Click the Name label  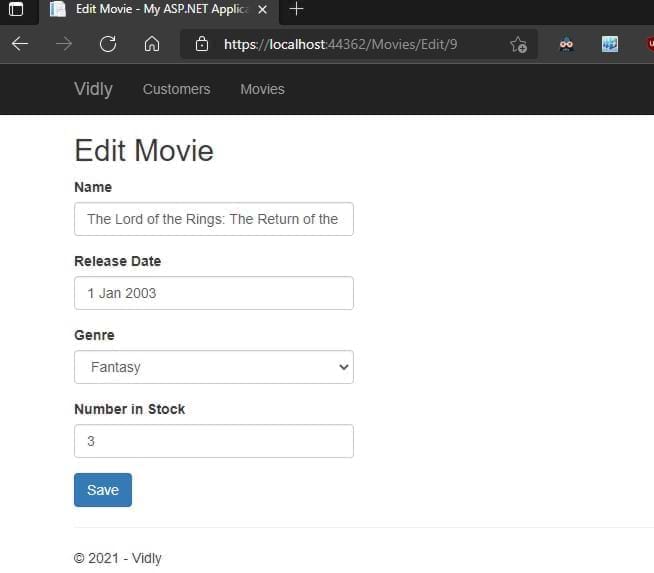tap(93, 187)
